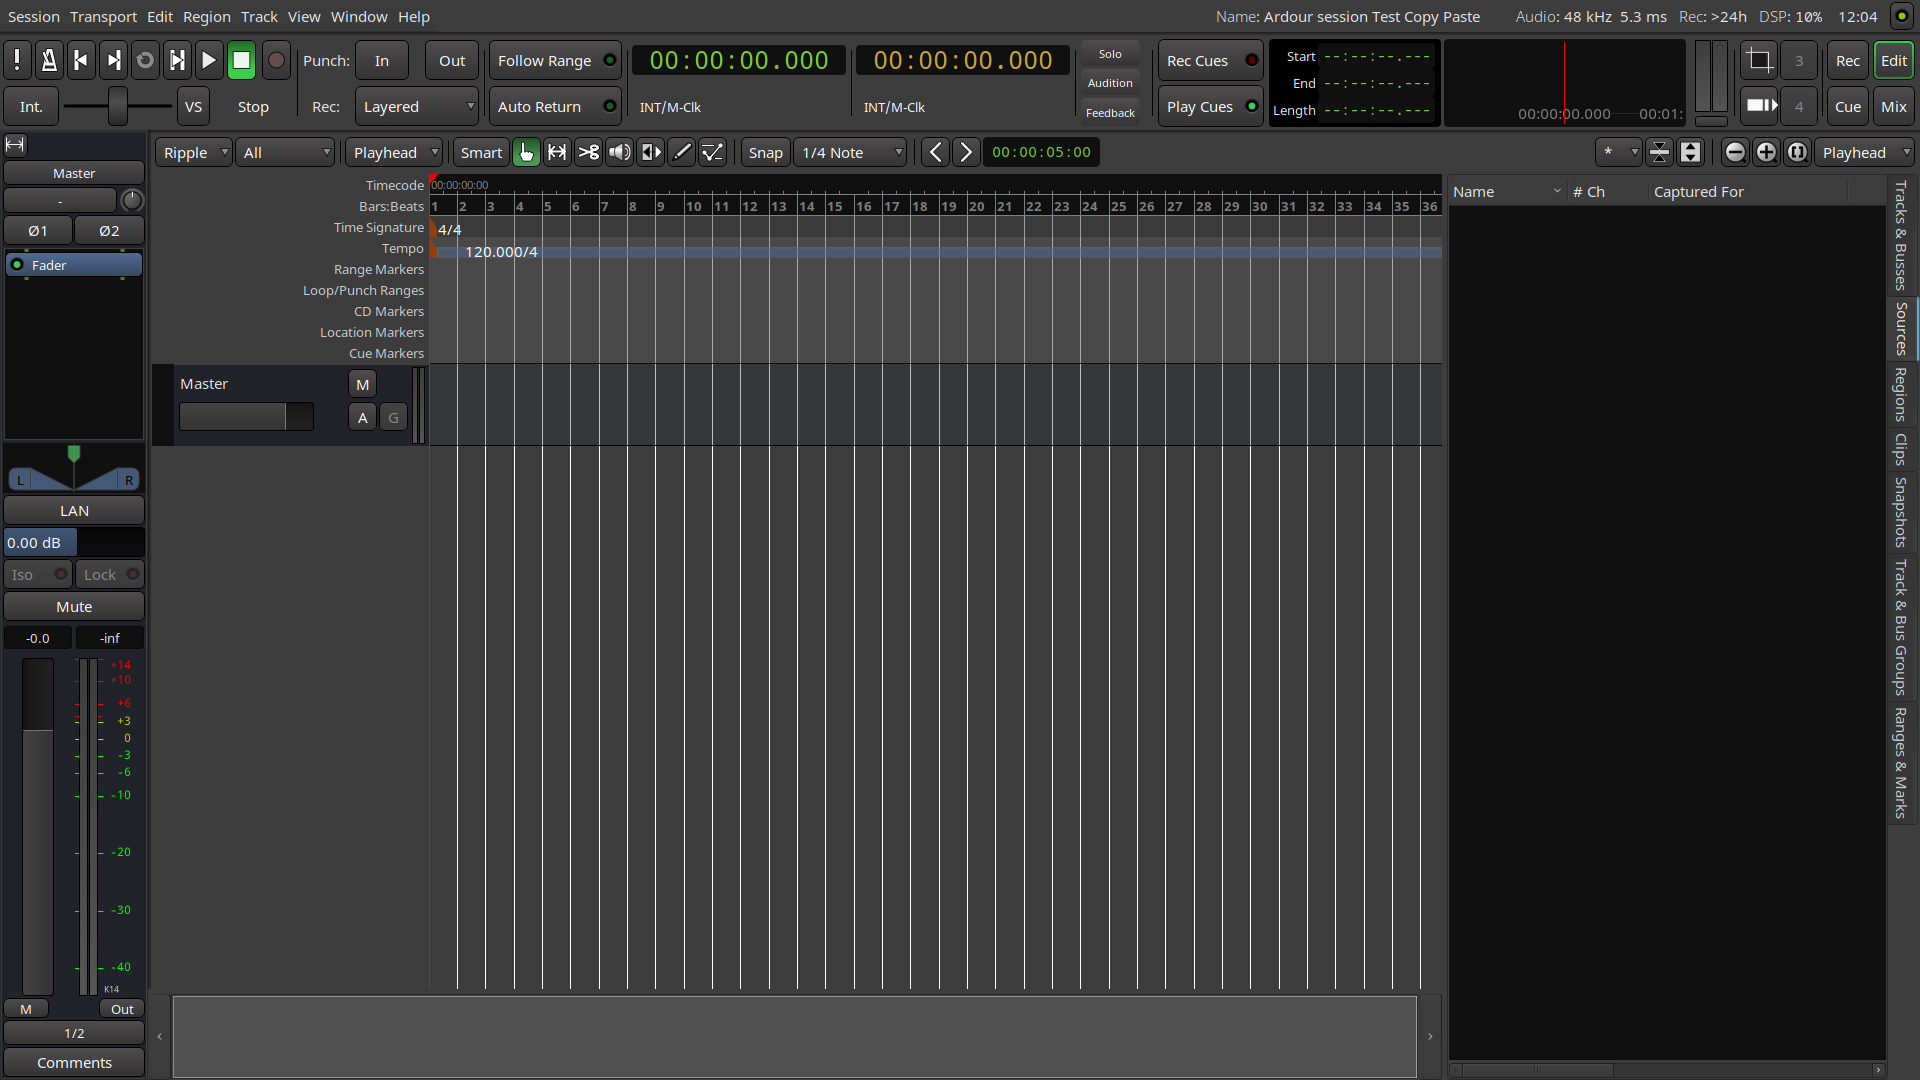
Task: Switch to the Regions side tab
Action: [1900, 394]
